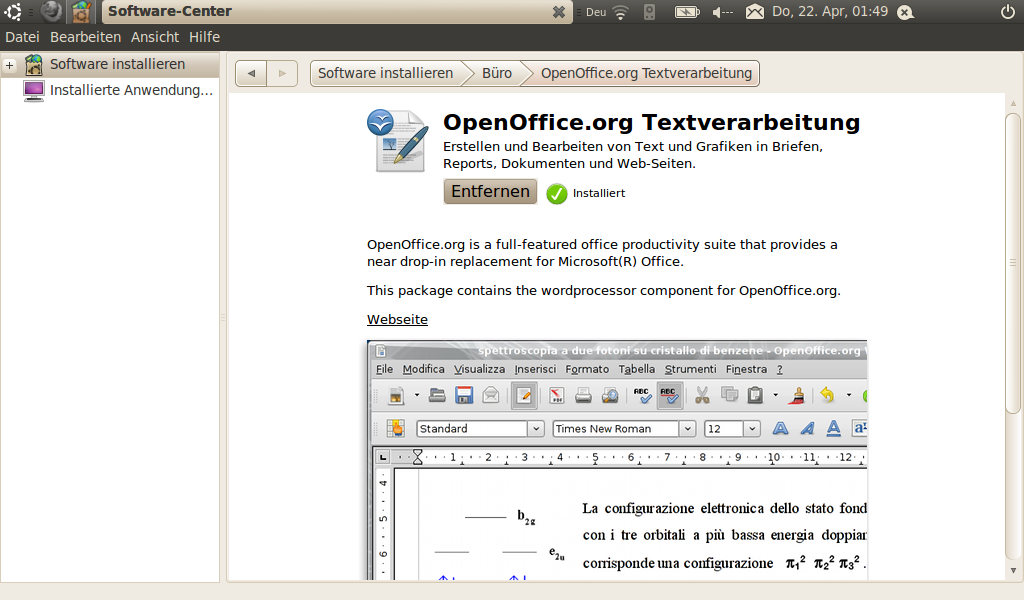
Task: Click the battery status indicator
Action: point(686,12)
